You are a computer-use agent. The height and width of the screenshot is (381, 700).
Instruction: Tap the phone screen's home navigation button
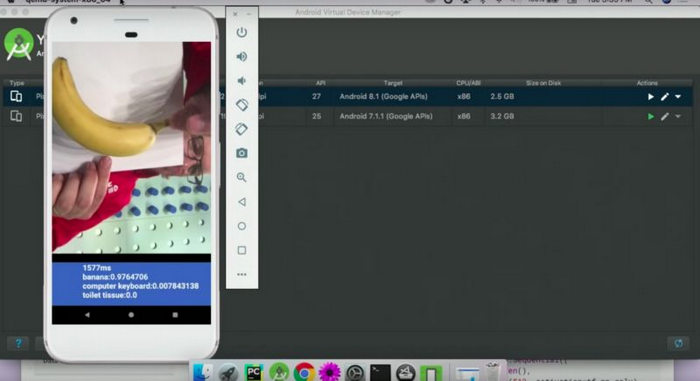[x=131, y=315]
